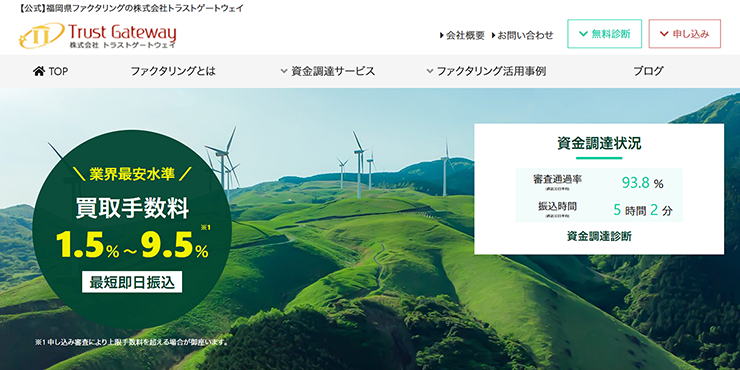Viewport: 740px width, 370px height.
Task: Expand the 資金調達サービス dropdown menu
Action: point(328,71)
